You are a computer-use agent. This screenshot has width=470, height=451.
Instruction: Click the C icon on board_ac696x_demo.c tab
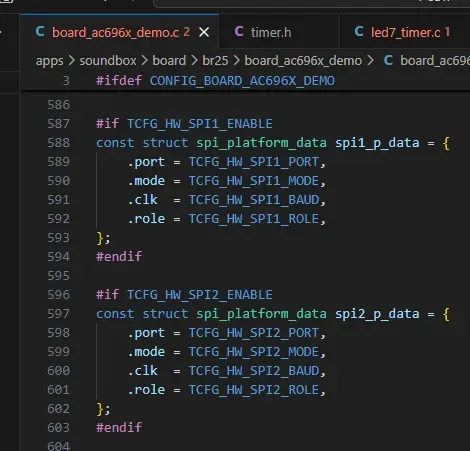40,32
